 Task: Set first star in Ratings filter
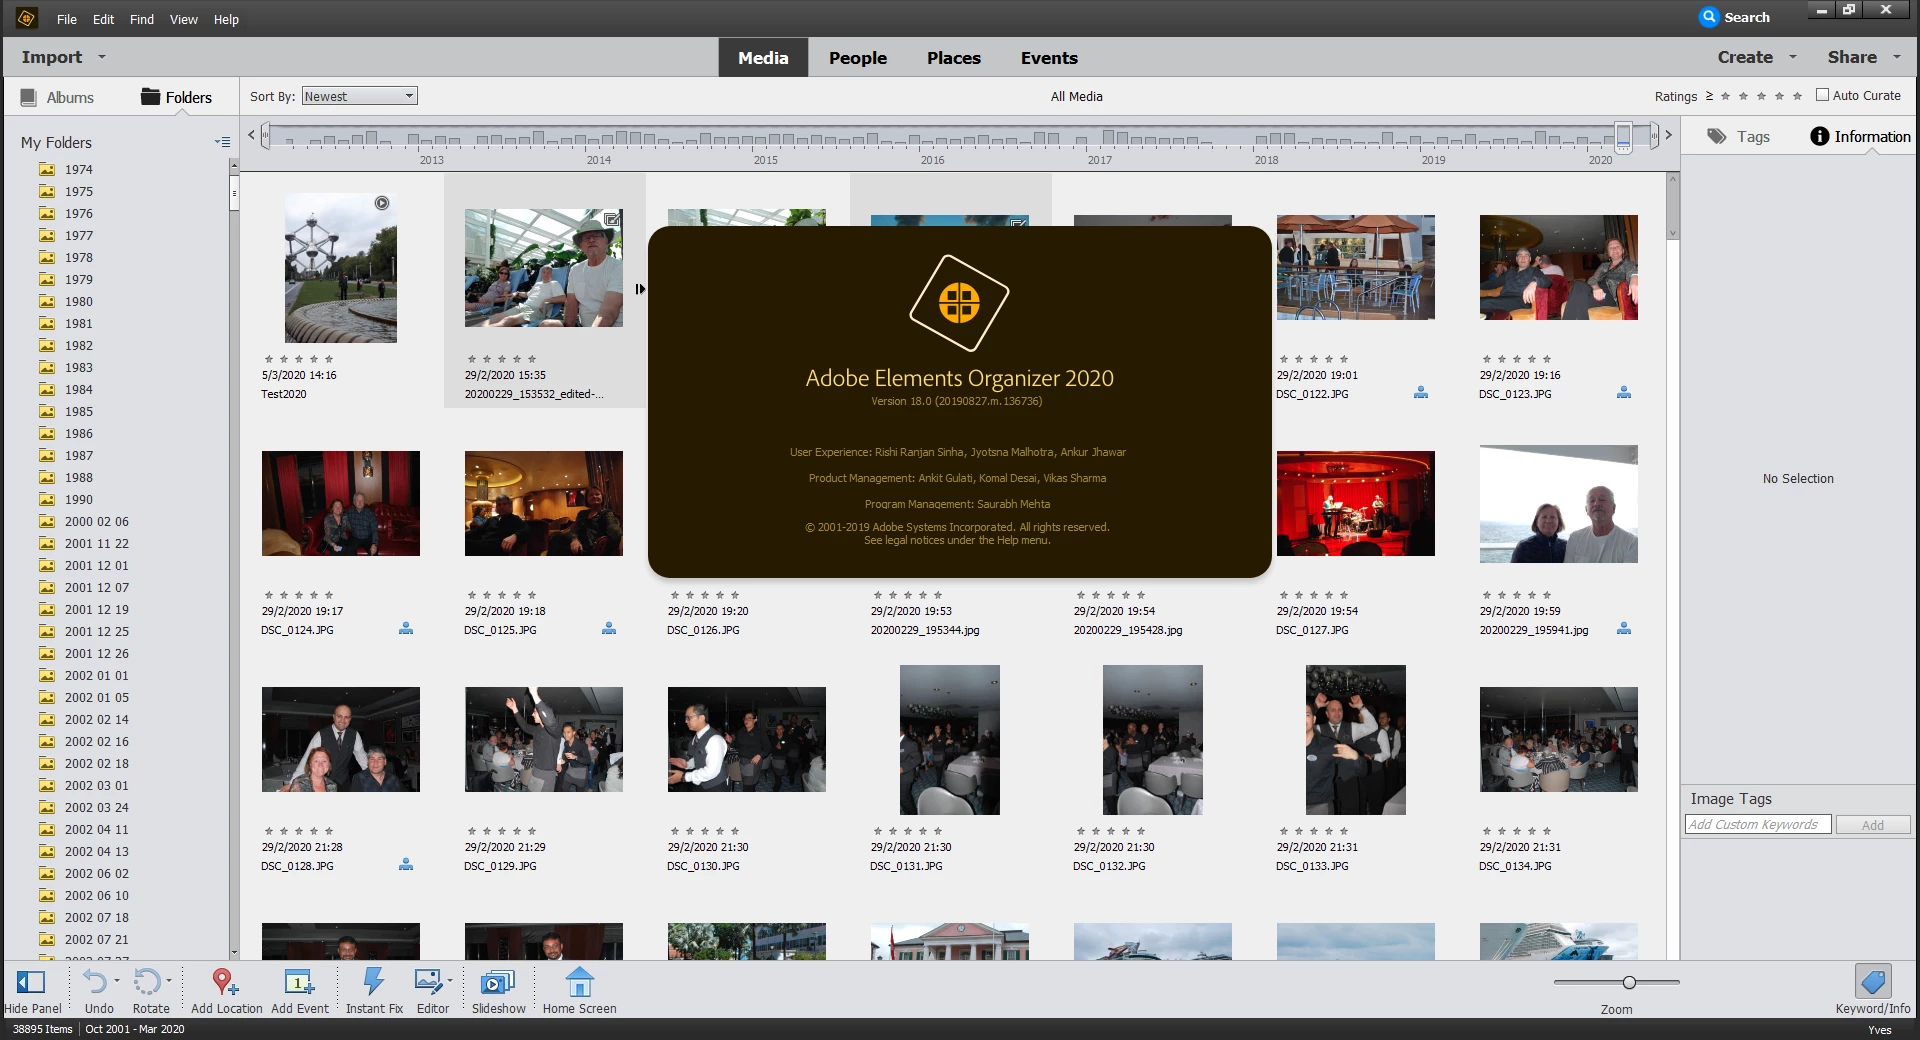point(1726,96)
